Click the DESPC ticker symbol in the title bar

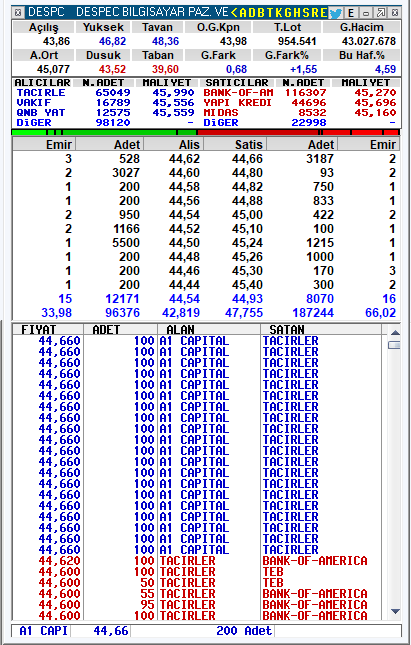(x=46, y=13)
